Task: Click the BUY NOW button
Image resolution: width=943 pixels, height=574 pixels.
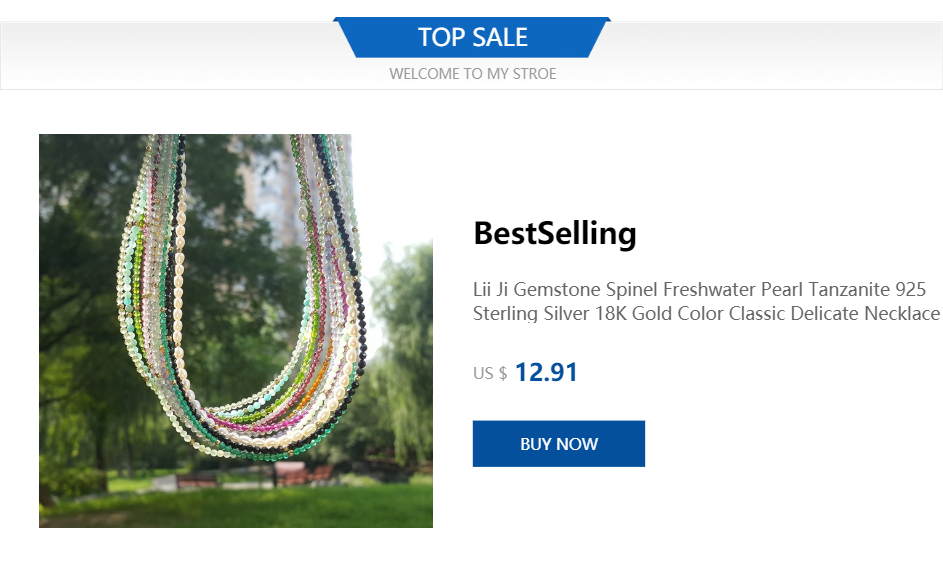Action: 558,444
